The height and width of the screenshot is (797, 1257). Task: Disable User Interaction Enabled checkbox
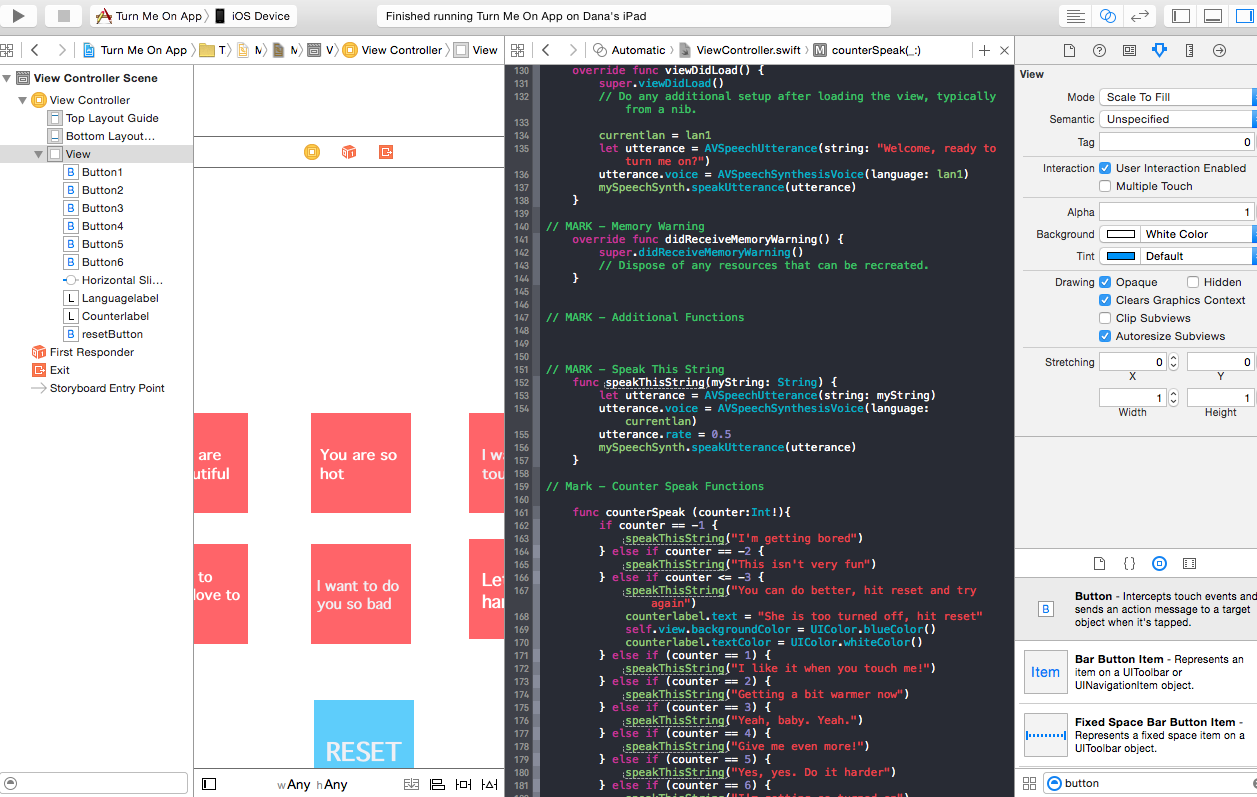click(x=1105, y=168)
